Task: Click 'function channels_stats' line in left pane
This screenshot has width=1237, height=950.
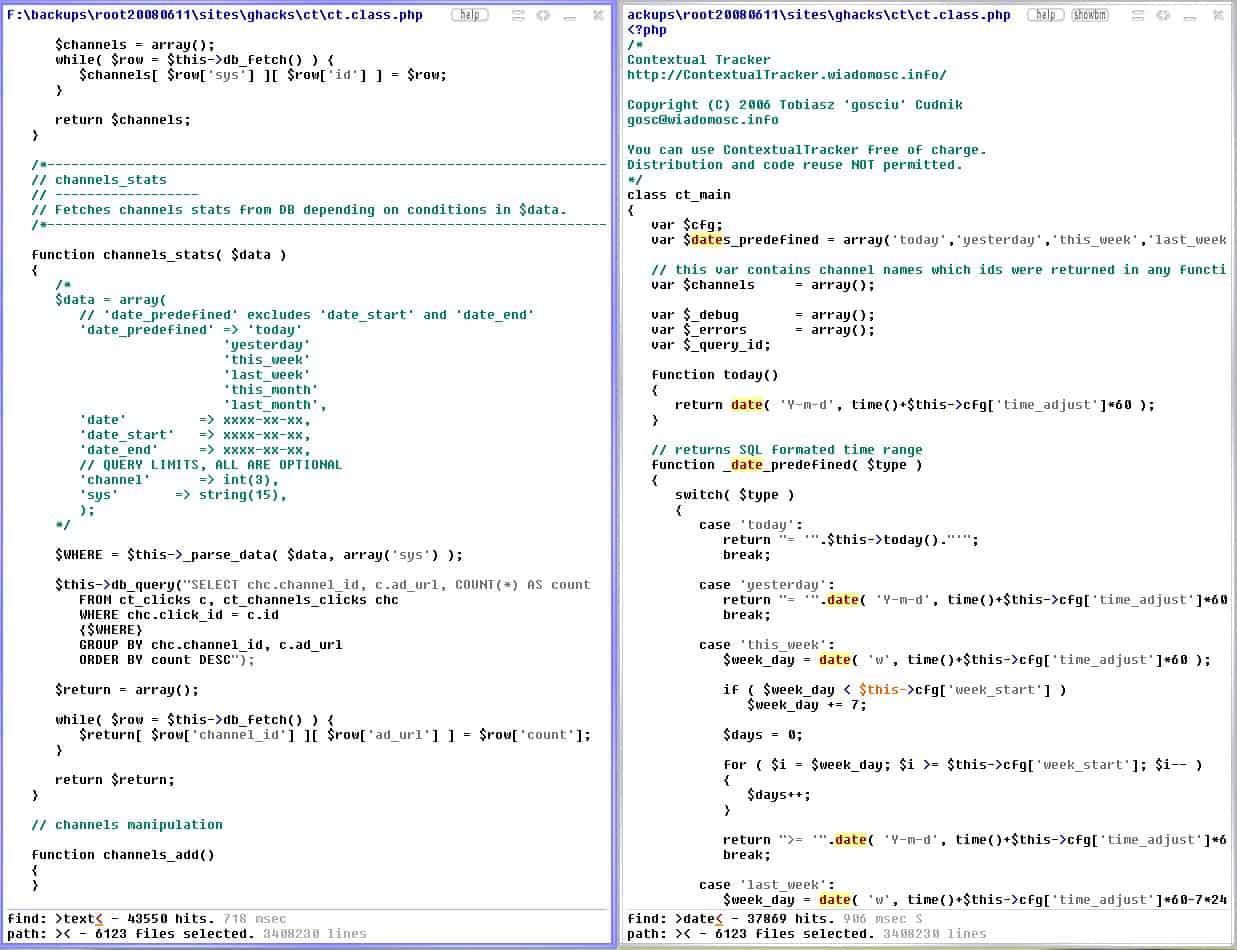Action: (x=158, y=255)
